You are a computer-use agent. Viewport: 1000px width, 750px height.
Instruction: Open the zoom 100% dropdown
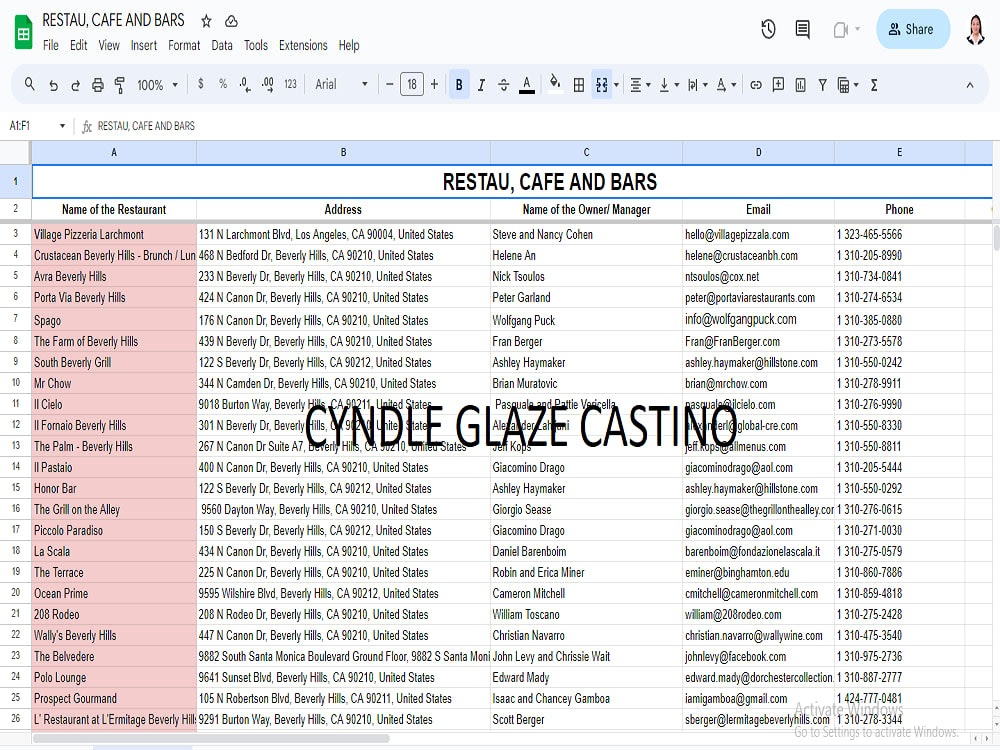point(158,85)
